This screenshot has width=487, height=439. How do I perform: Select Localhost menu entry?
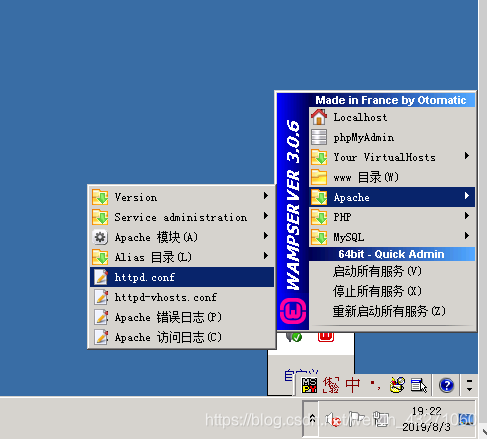tap(392, 117)
